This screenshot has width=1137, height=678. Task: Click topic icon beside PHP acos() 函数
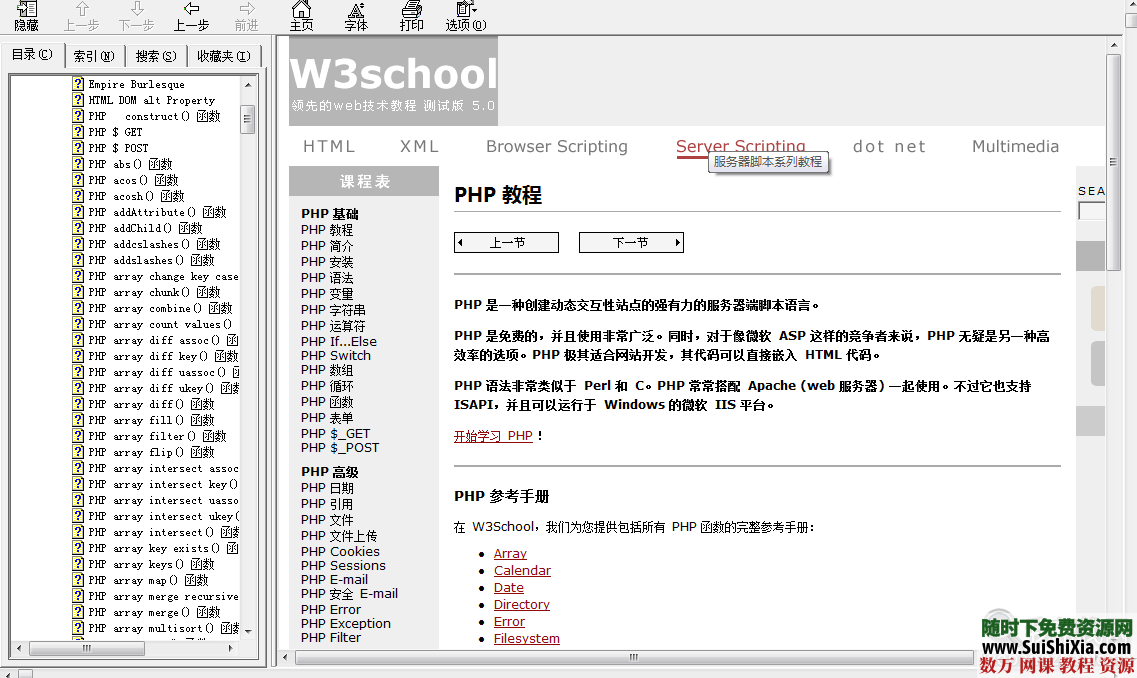point(78,180)
